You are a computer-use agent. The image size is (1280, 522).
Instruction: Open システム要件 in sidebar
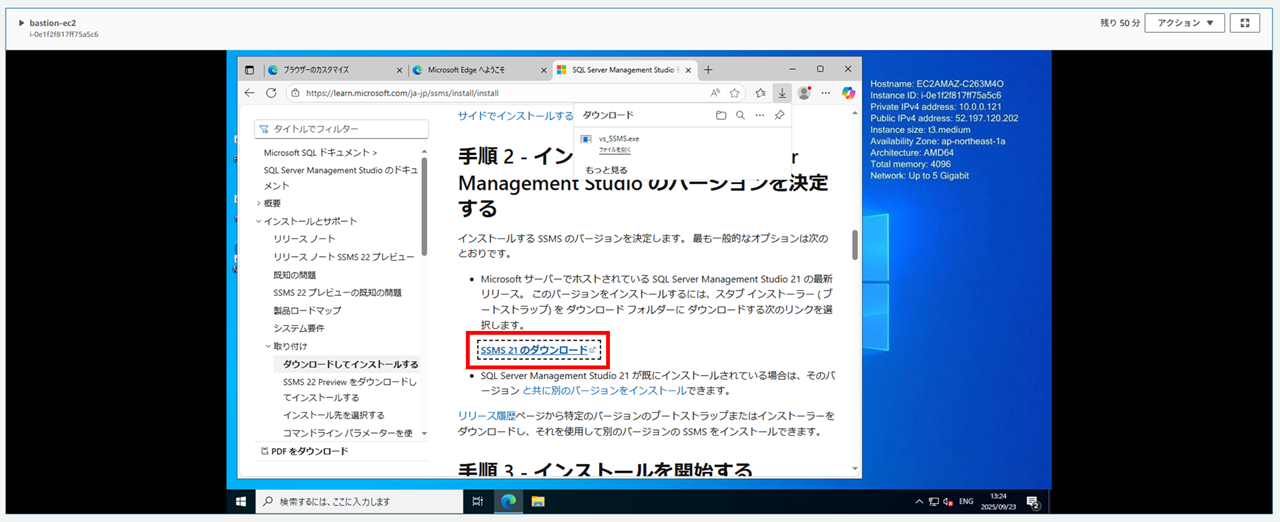point(298,329)
